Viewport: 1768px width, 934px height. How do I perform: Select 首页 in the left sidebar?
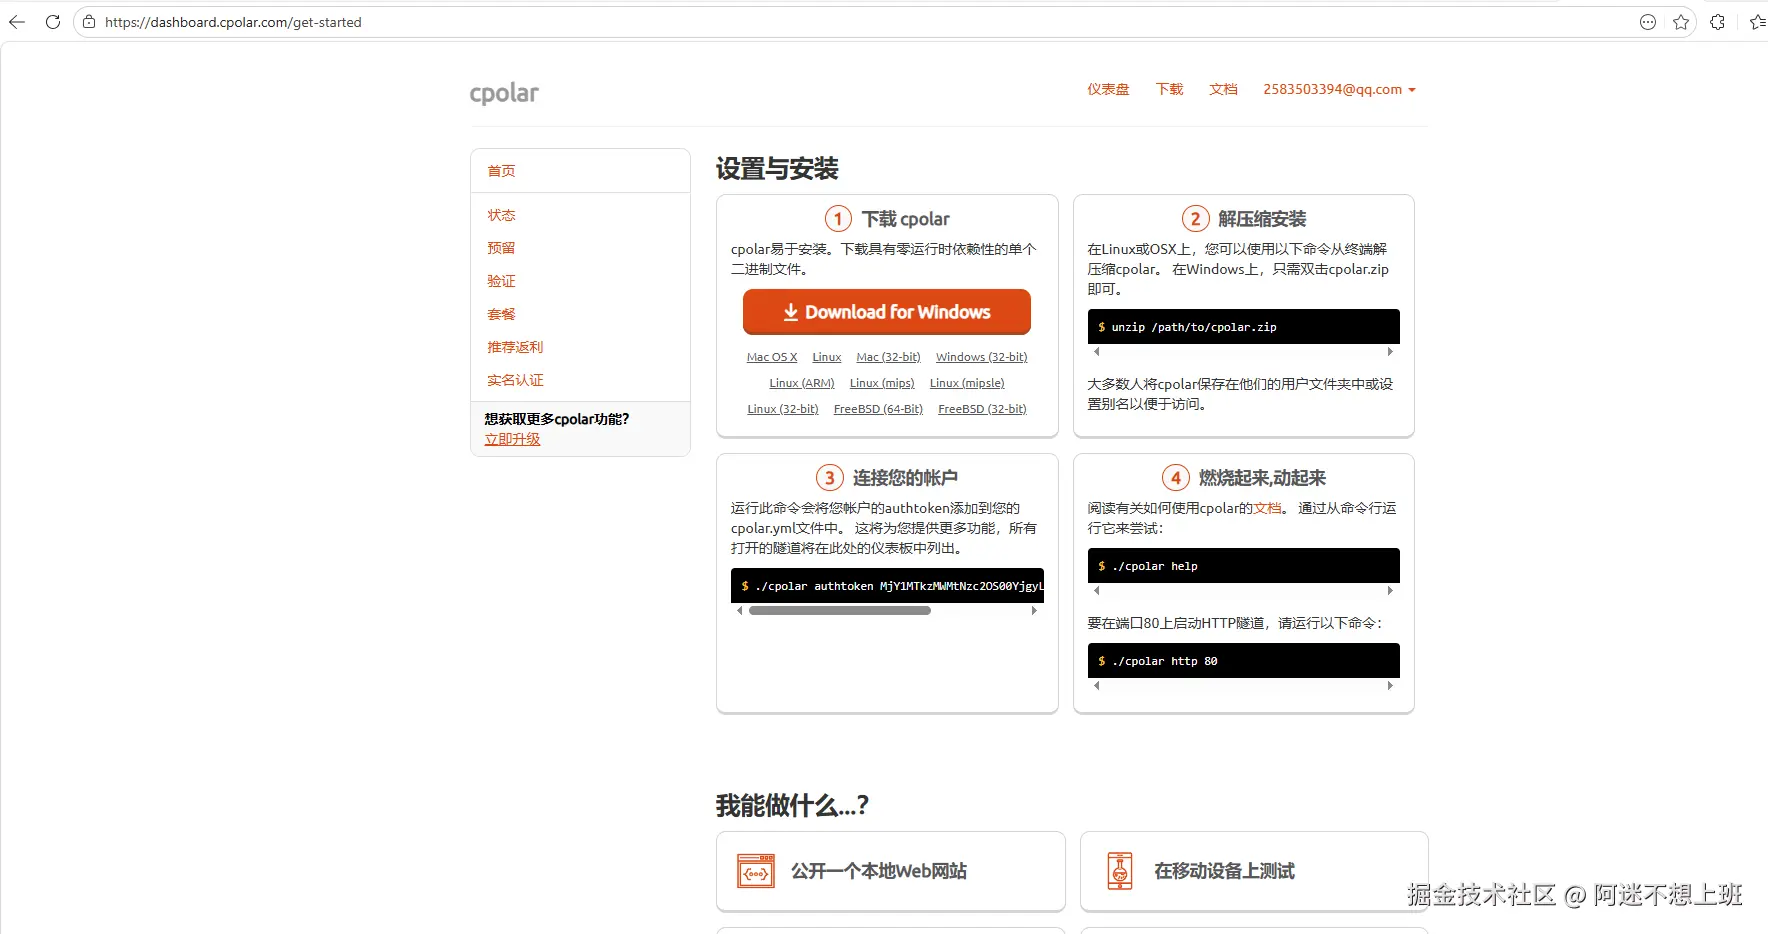click(x=501, y=171)
